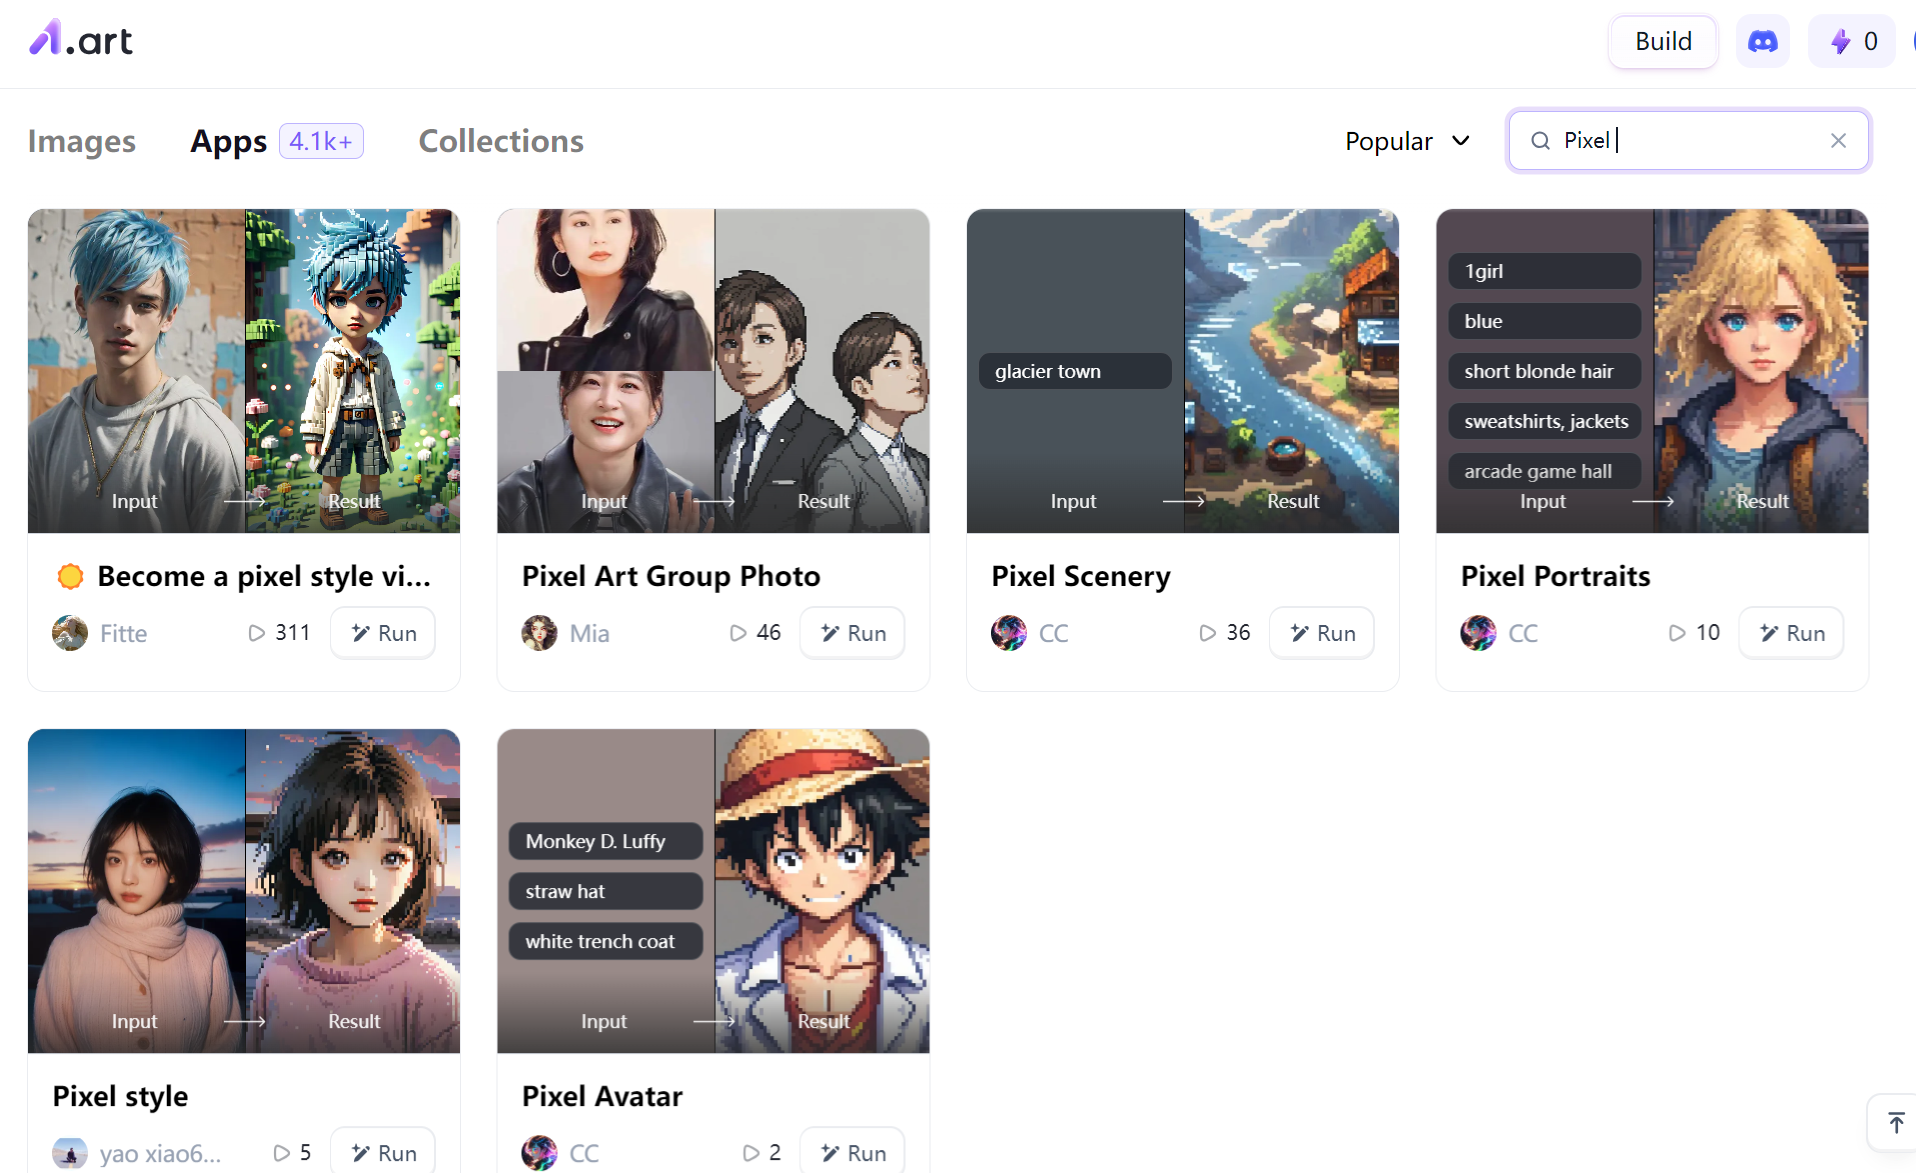Viewport: 1916px width, 1173px height.
Task: Click the 'arcade game hall' prompt tag
Action: (1544, 471)
